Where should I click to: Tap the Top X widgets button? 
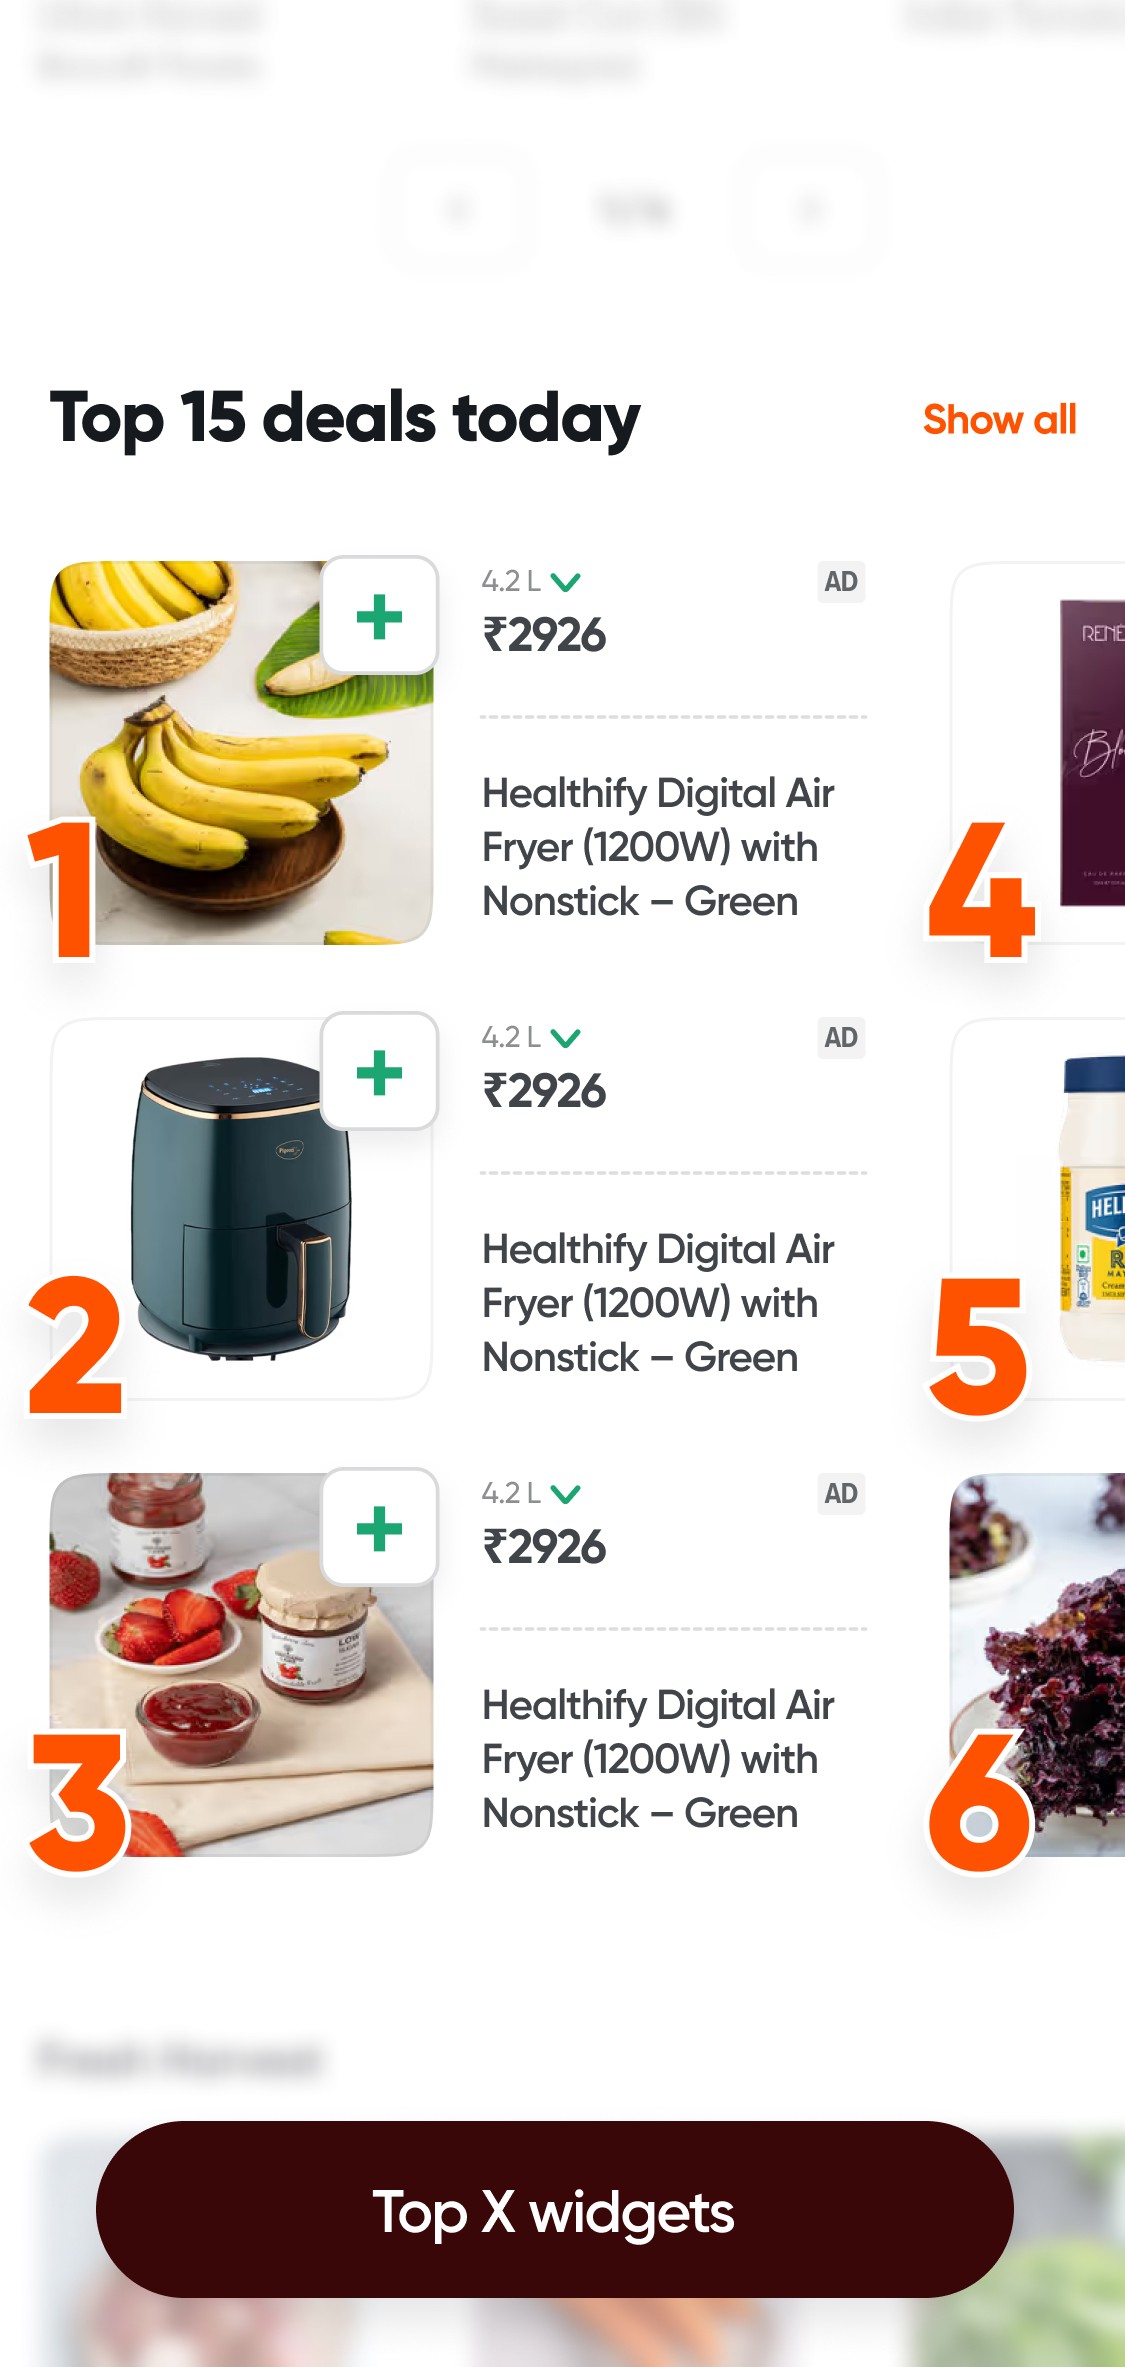(555, 2210)
